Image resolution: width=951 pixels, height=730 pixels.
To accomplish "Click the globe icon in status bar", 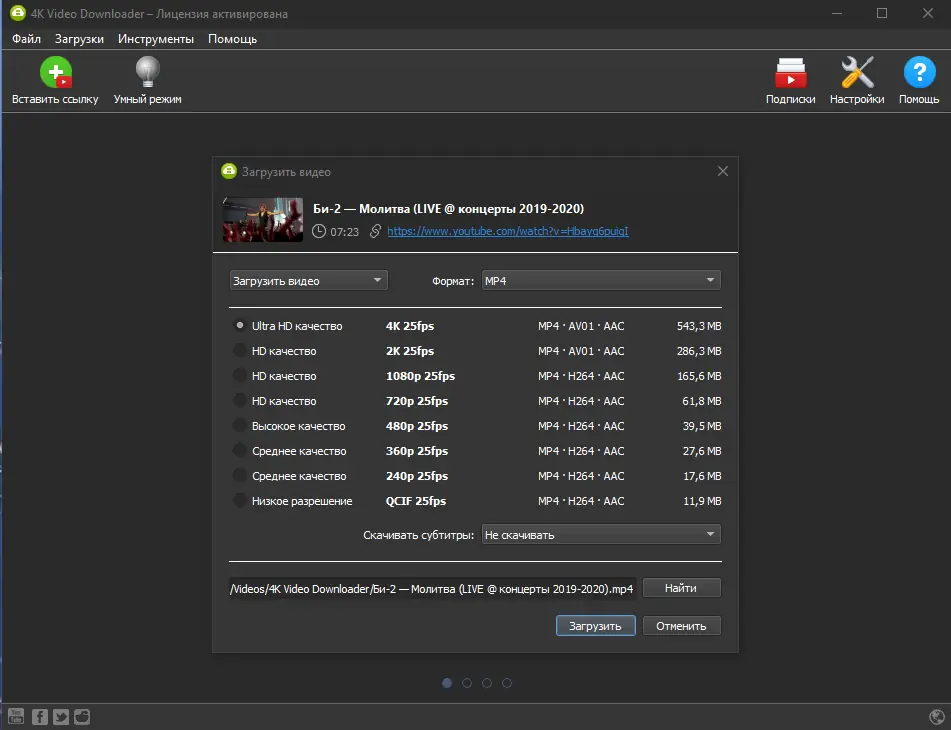I will click(937, 717).
